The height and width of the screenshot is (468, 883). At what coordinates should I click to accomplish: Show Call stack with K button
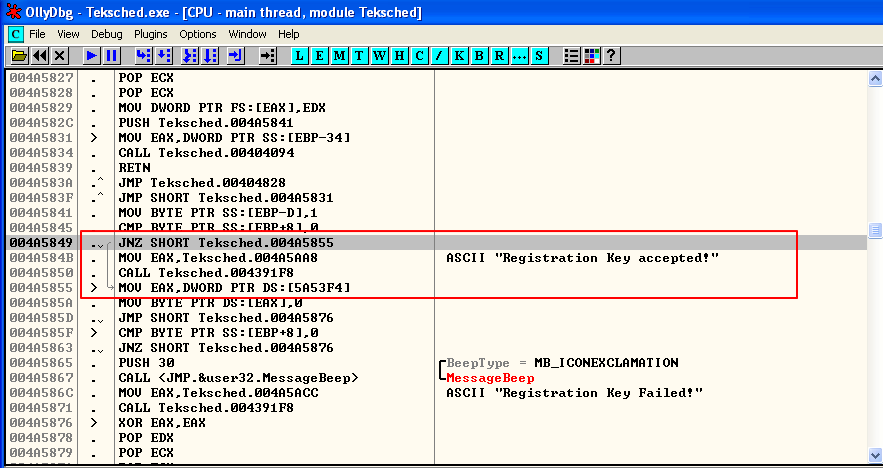pyautogui.click(x=459, y=55)
